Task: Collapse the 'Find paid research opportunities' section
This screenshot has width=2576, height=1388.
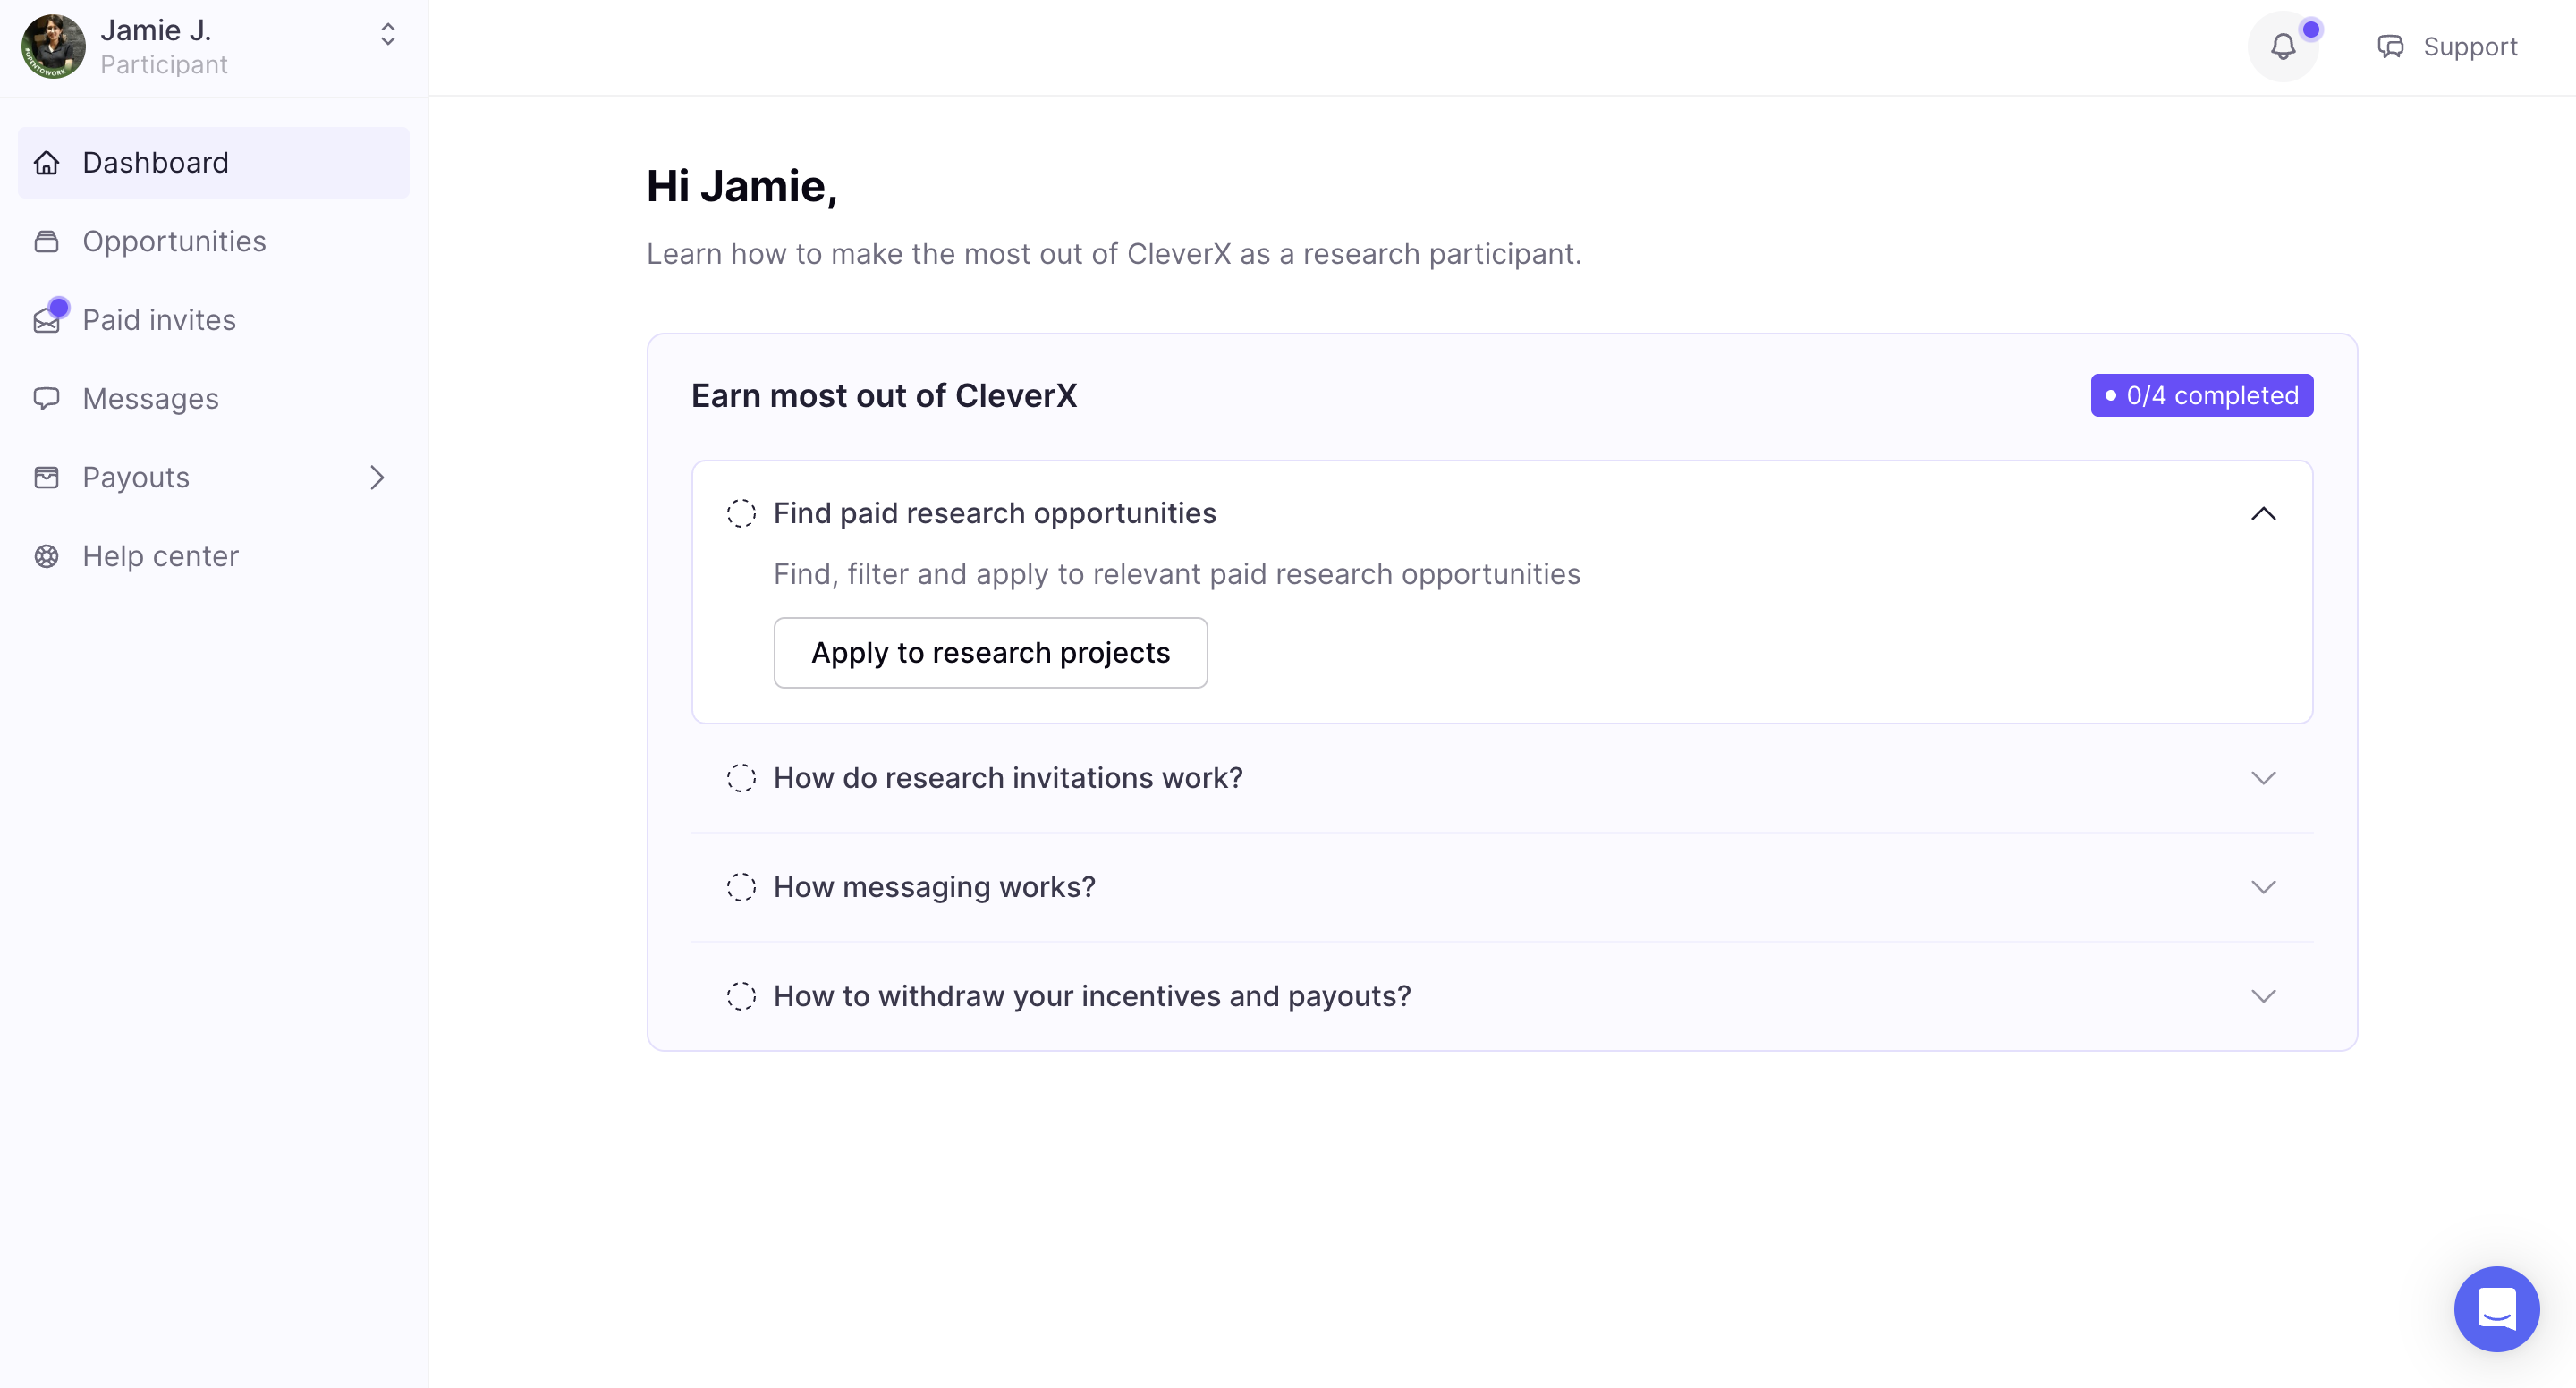Action: tap(2263, 514)
